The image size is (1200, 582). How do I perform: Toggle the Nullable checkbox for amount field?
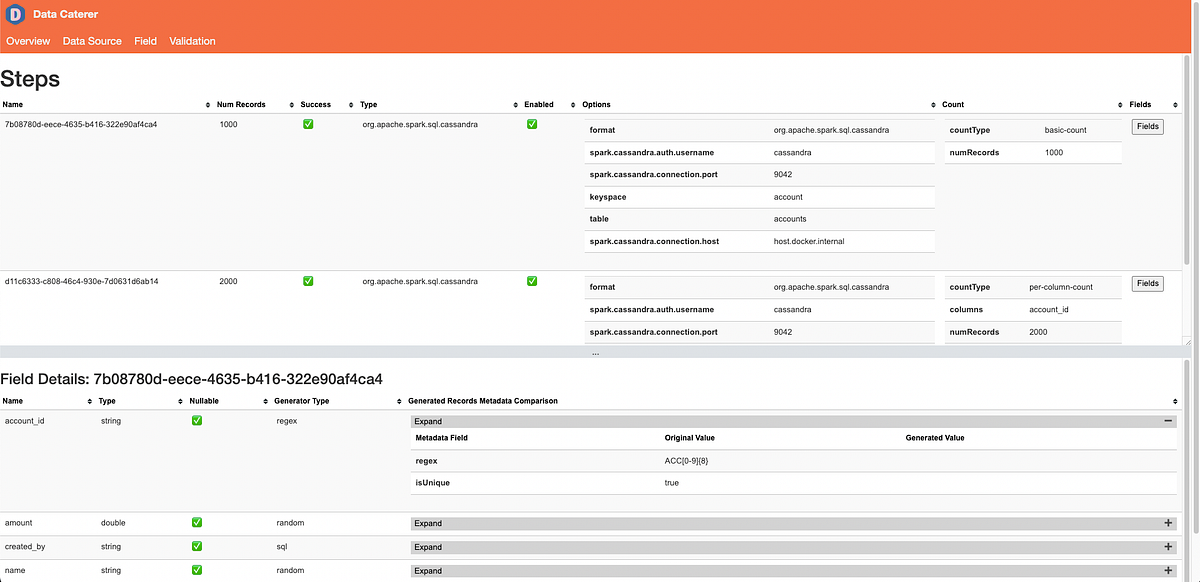[196, 522]
